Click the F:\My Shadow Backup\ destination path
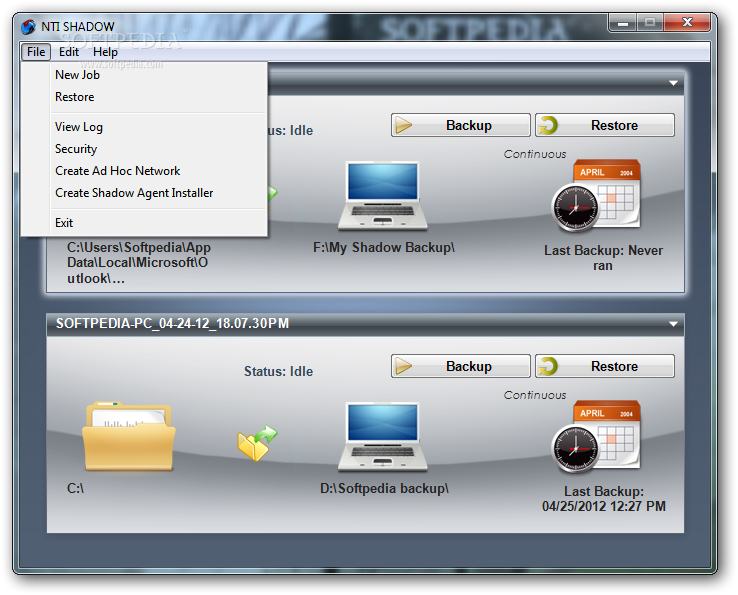738x595 pixels. [384, 248]
